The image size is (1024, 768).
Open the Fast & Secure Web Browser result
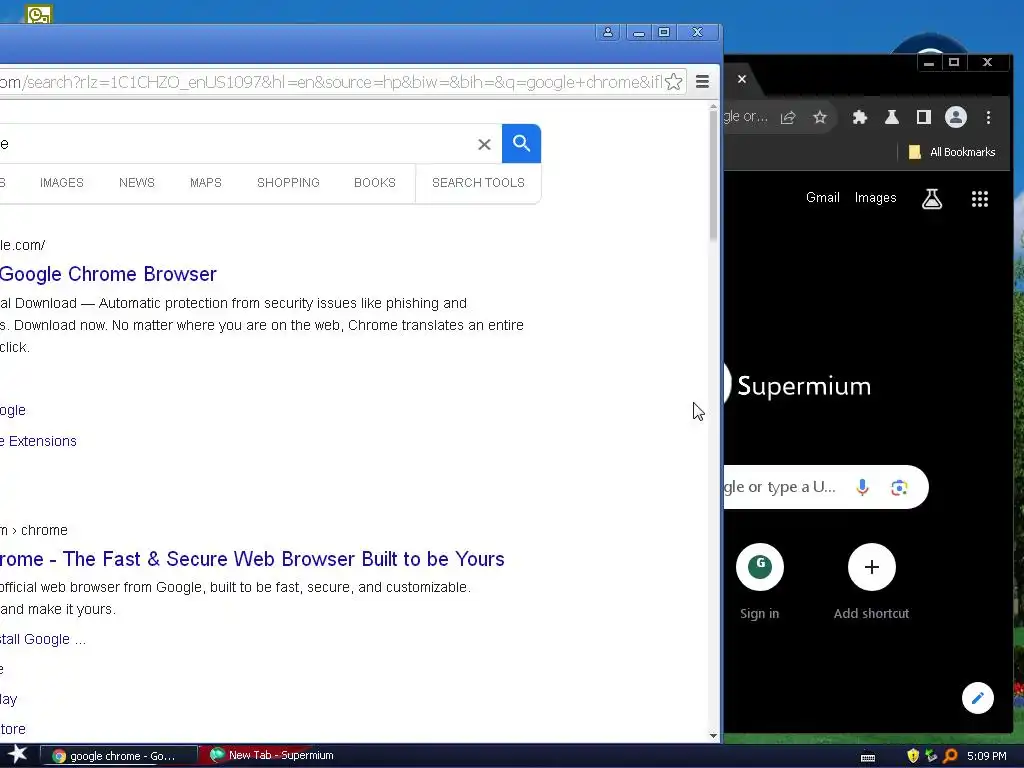point(252,559)
